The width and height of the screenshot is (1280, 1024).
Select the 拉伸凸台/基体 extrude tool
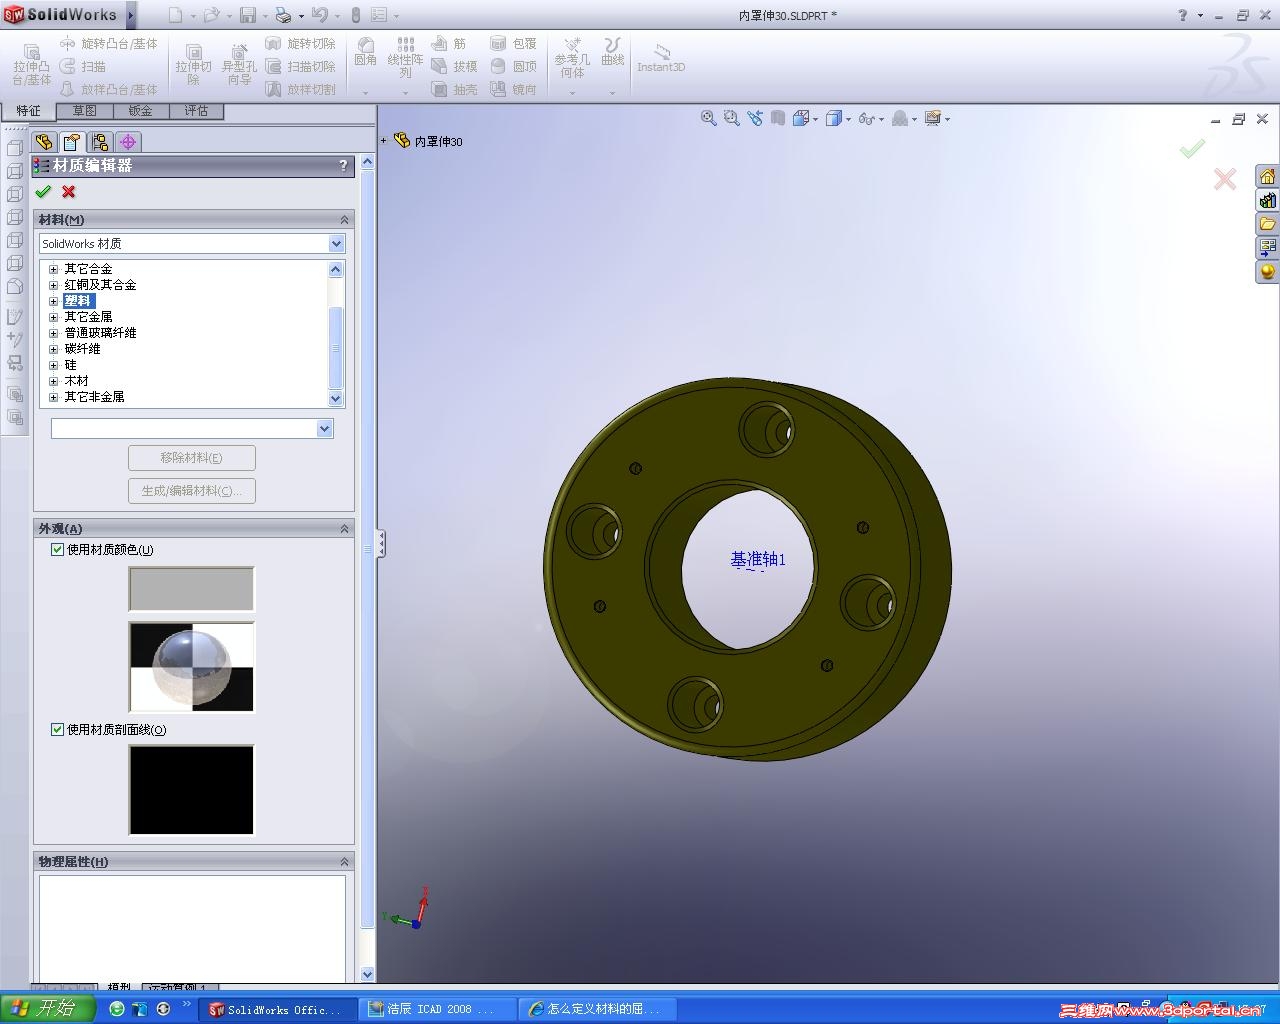click(31, 65)
